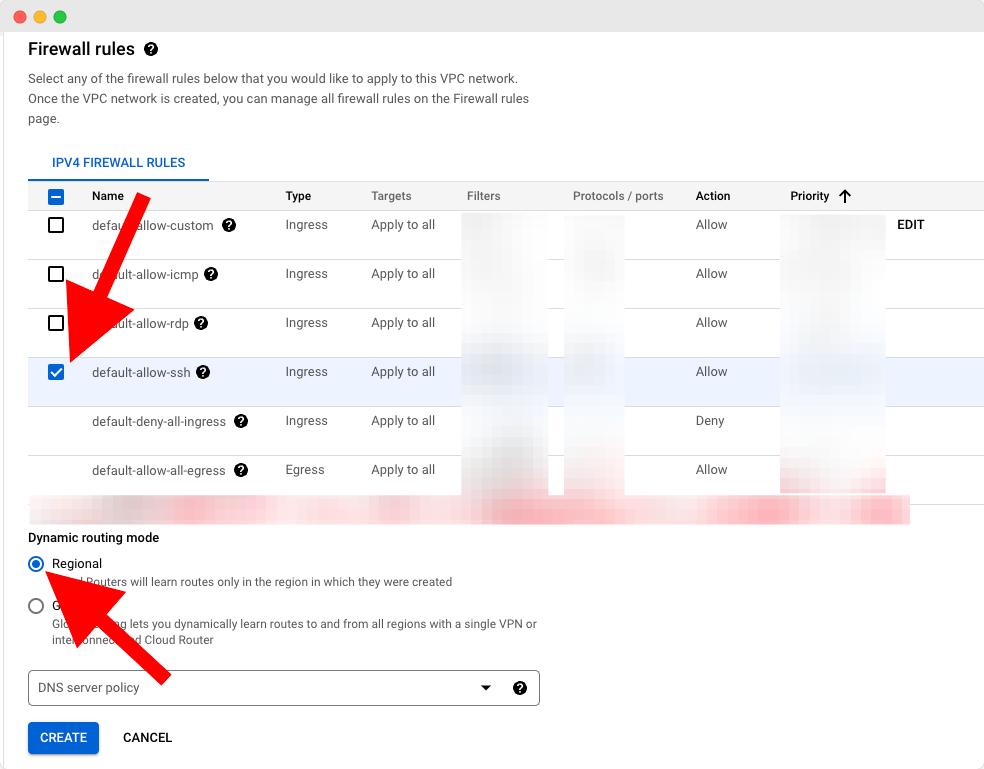This screenshot has width=984, height=769.
Task: Click help icon beside default-deny-all-ingress
Action: [241, 421]
